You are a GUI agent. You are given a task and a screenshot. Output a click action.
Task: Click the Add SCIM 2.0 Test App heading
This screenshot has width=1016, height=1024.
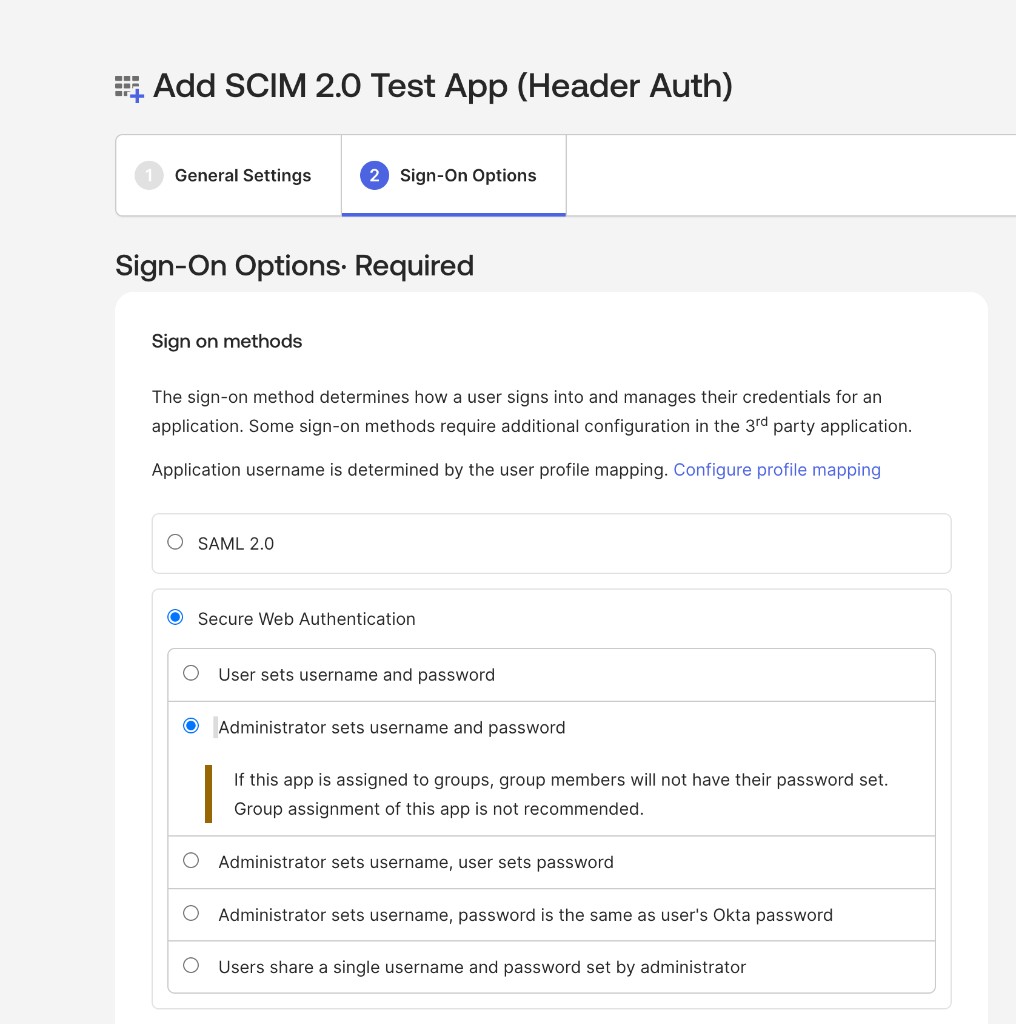443,86
